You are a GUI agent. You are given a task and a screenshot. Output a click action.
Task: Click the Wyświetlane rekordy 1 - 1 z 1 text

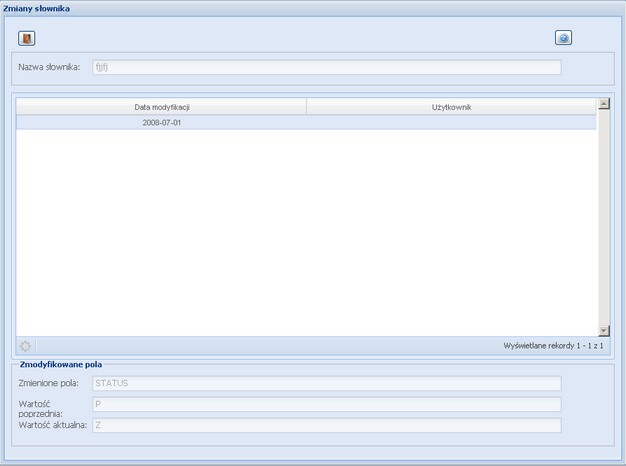(553, 346)
